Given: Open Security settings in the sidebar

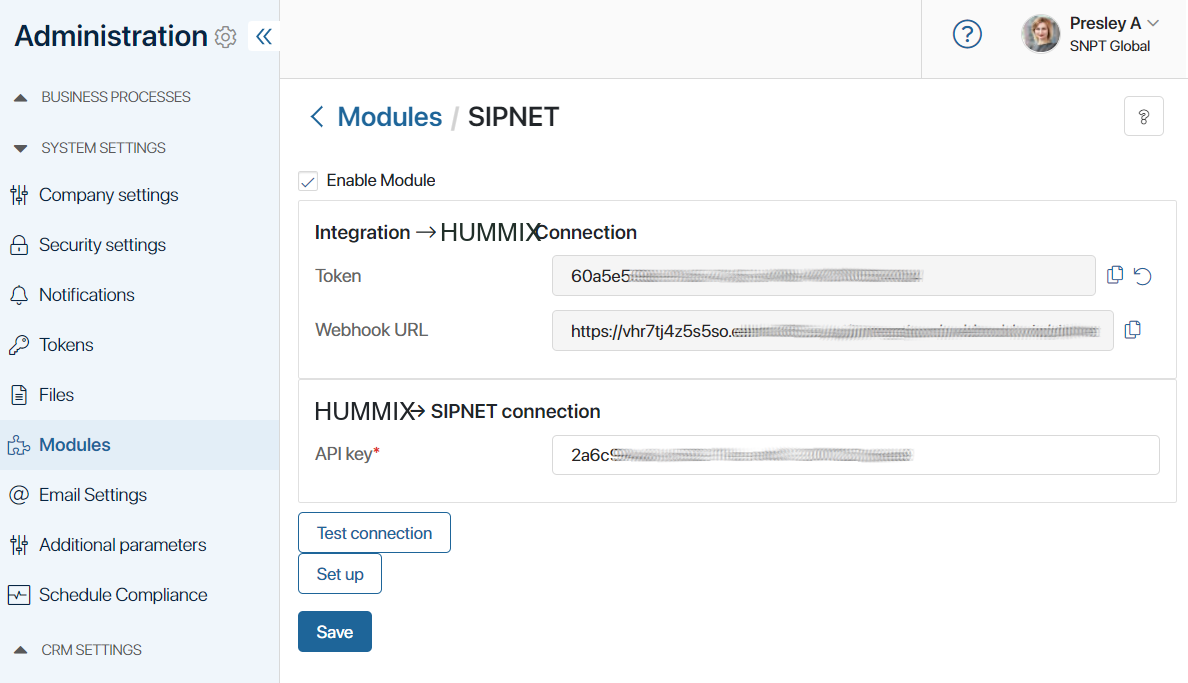Looking at the screenshot, I should click(x=102, y=245).
